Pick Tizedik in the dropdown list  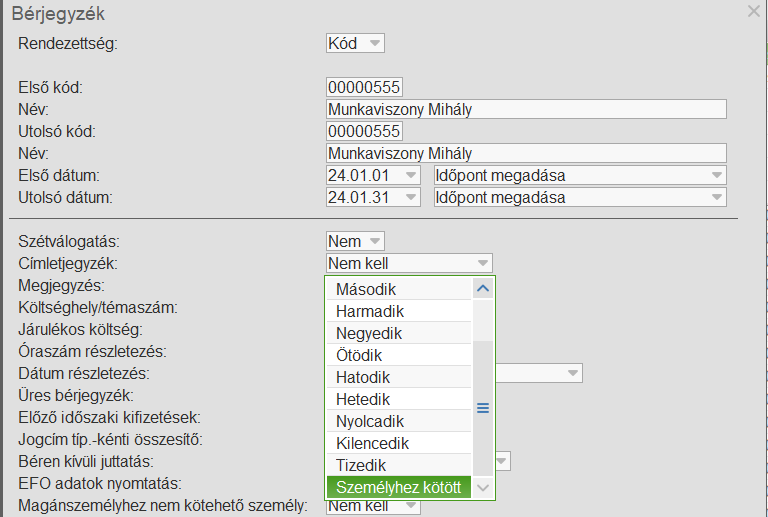pos(398,465)
